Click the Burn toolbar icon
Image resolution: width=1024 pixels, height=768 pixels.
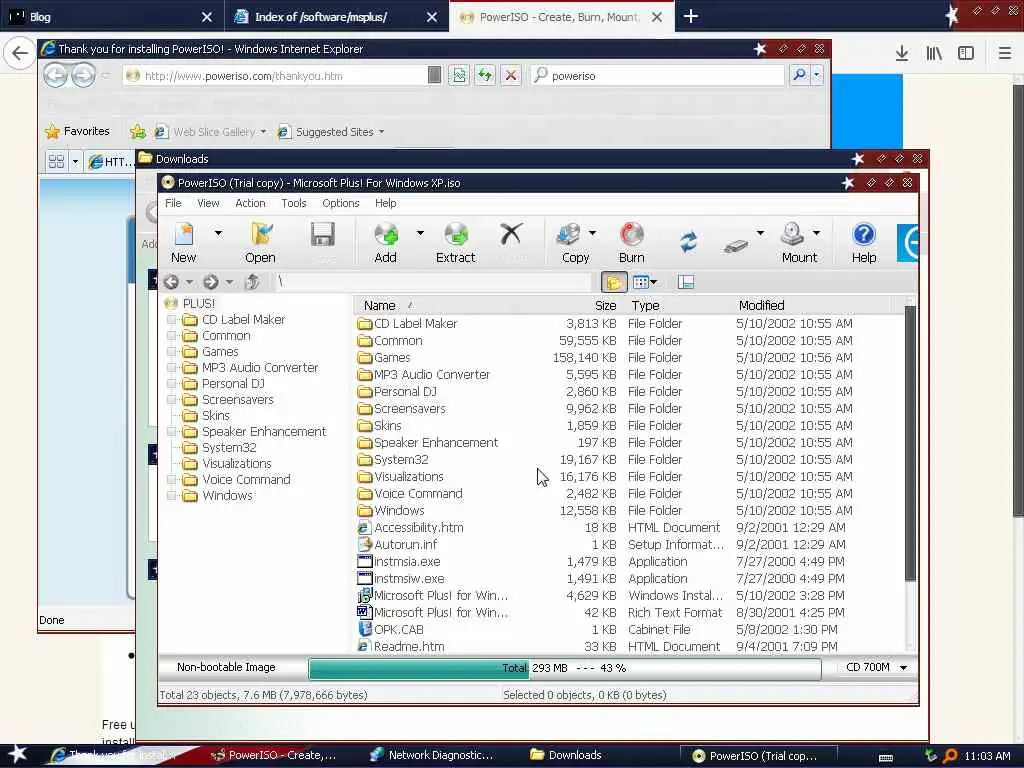pos(632,234)
